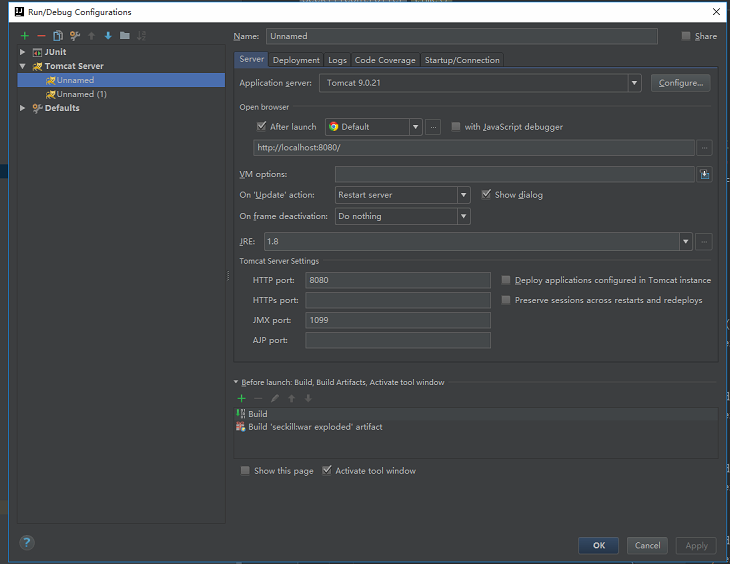This screenshot has width=730, height=564.
Task: Click the Defaults wrench icon in tree
Action: (x=38, y=108)
